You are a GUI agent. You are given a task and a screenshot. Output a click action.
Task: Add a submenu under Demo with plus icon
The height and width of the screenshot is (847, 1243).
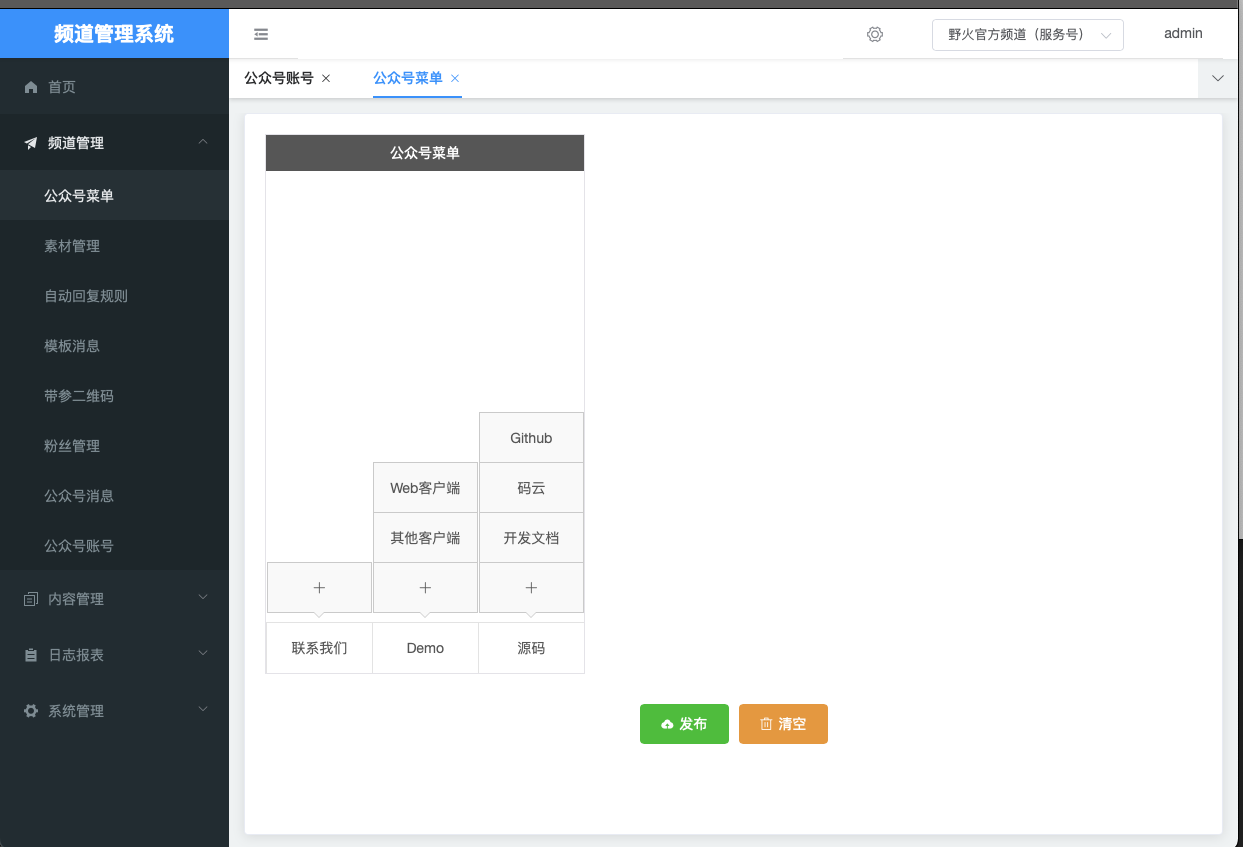pos(425,588)
